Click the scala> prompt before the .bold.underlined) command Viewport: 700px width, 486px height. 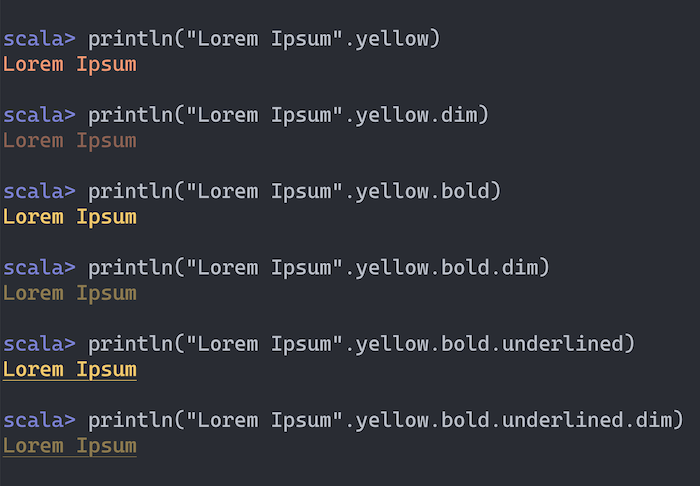point(39,344)
